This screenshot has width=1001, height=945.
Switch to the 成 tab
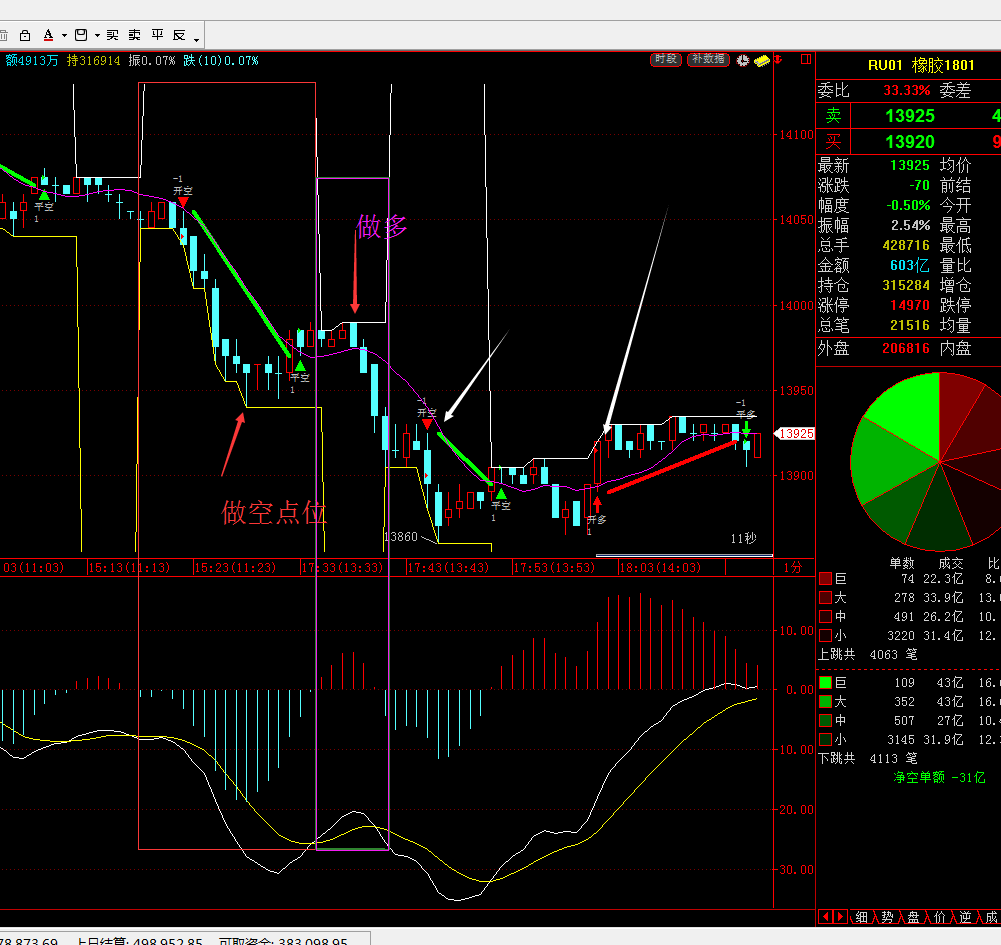click(991, 918)
